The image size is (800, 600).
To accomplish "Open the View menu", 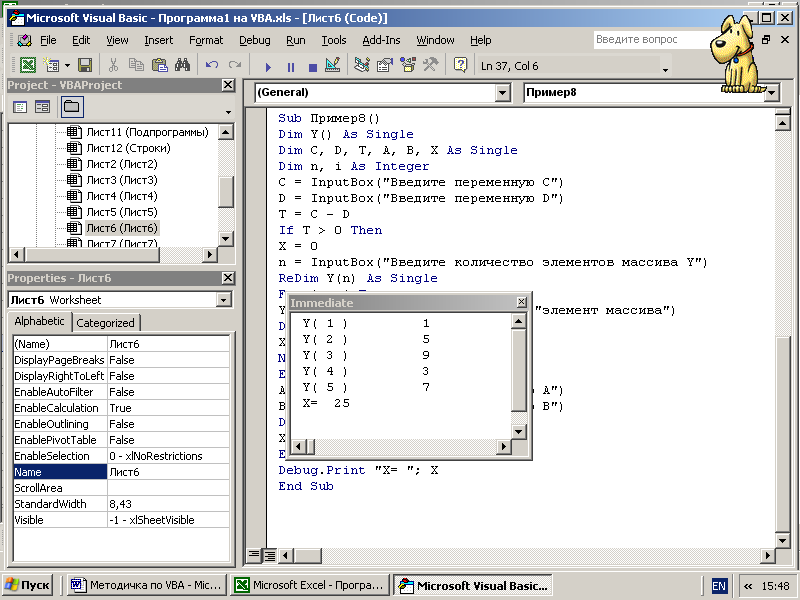I will (x=117, y=40).
